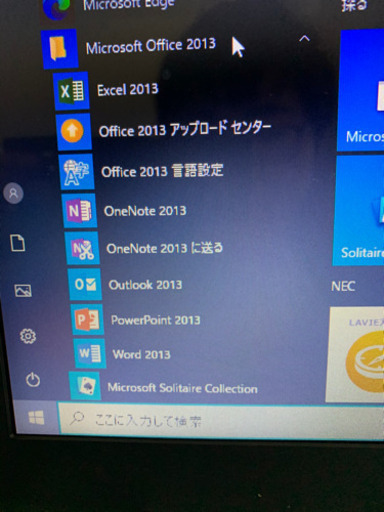Screen dimensions: 384x512
Task: Collapse the Microsoft Office 2013 folder chevron
Action: 304,39
